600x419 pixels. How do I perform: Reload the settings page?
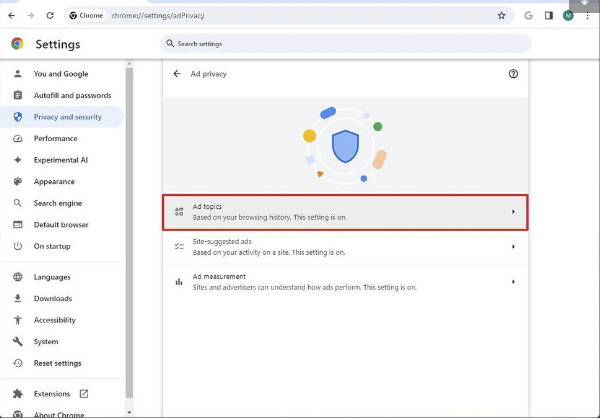(x=50, y=16)
